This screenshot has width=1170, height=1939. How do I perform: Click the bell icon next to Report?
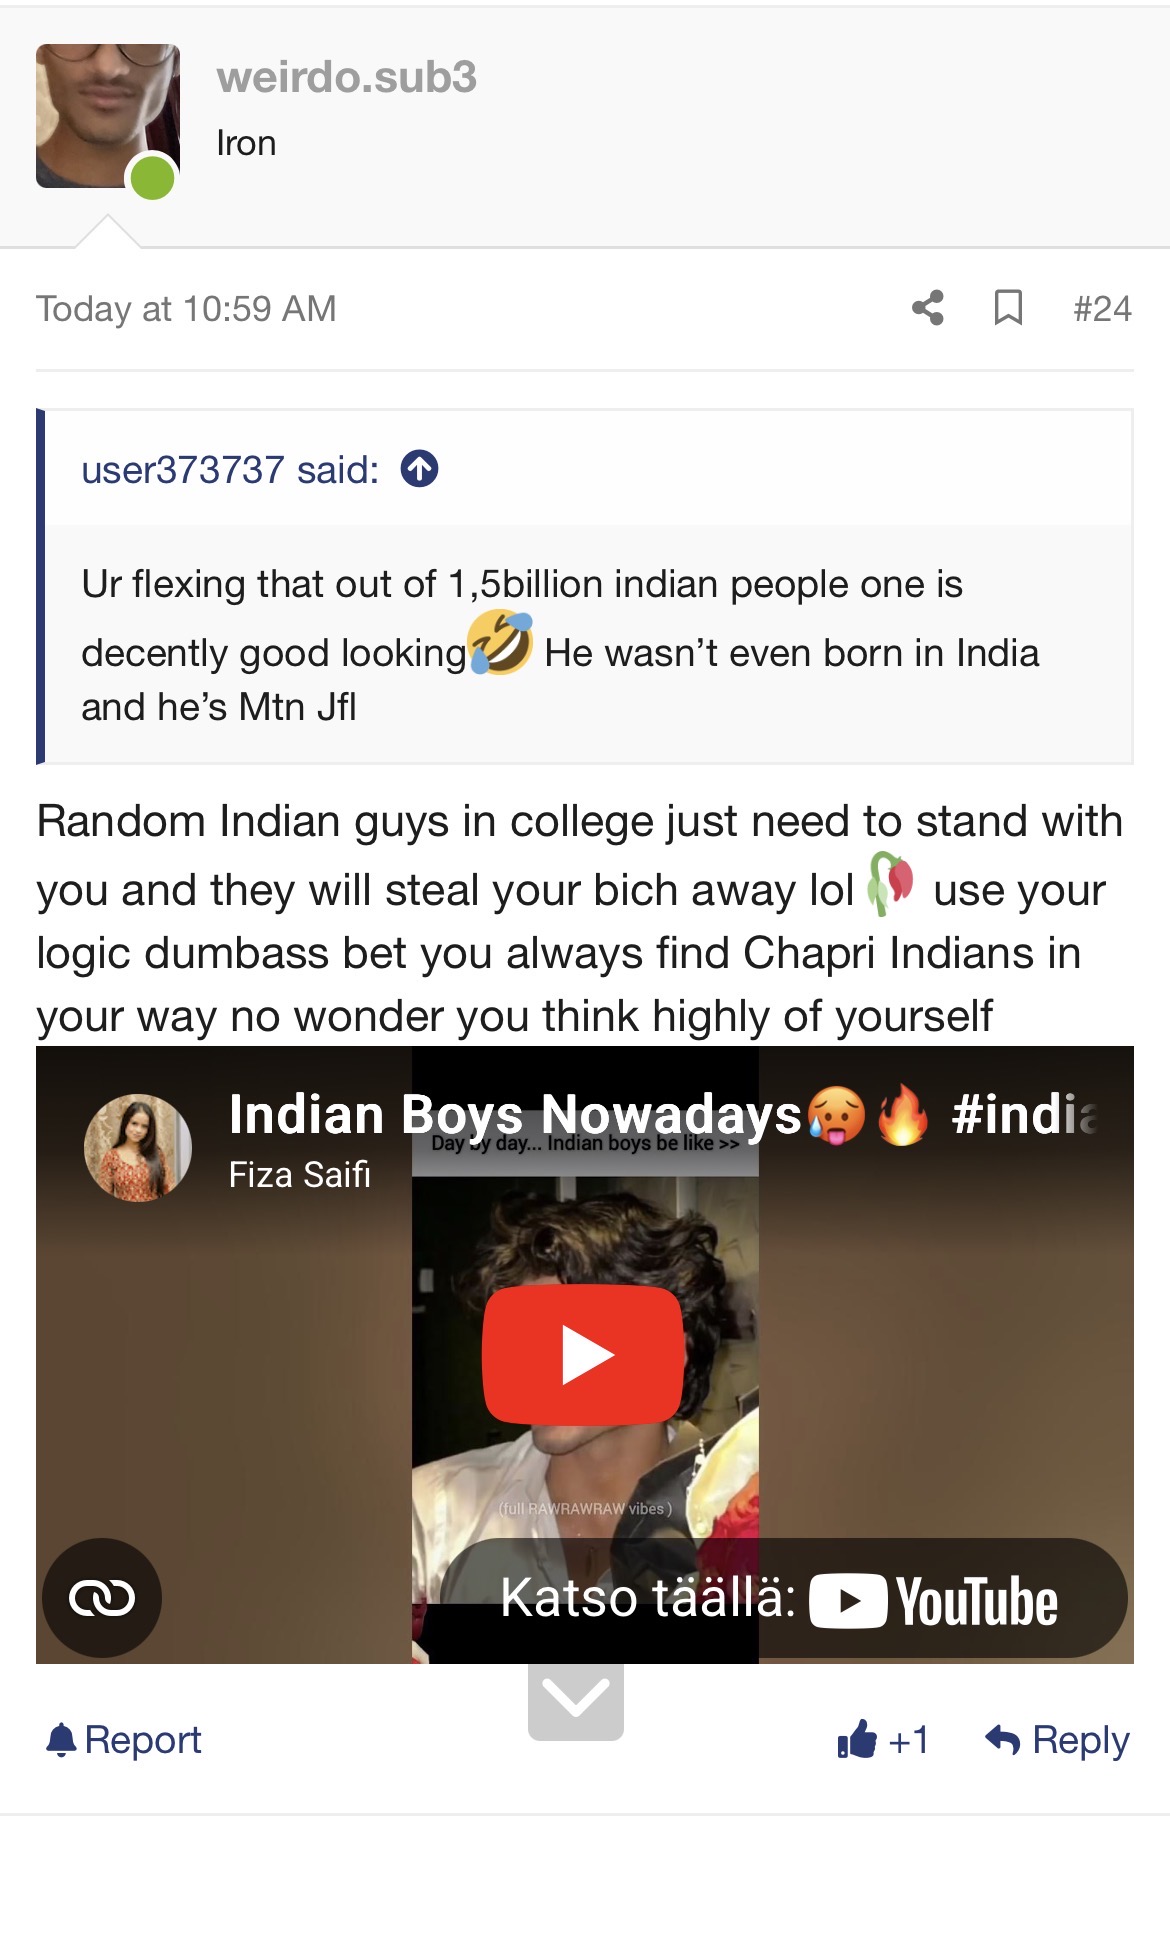click(62, 1740)
